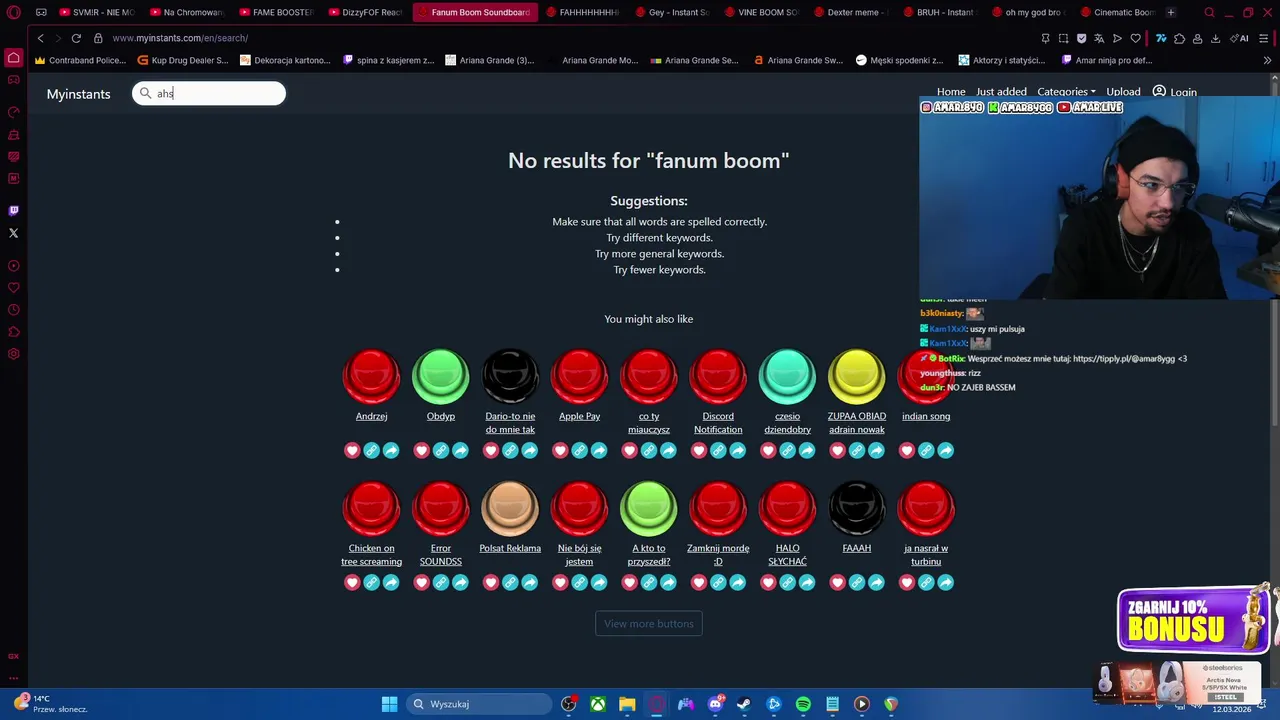Open the tab search magnifier icon

[1210, 13]
